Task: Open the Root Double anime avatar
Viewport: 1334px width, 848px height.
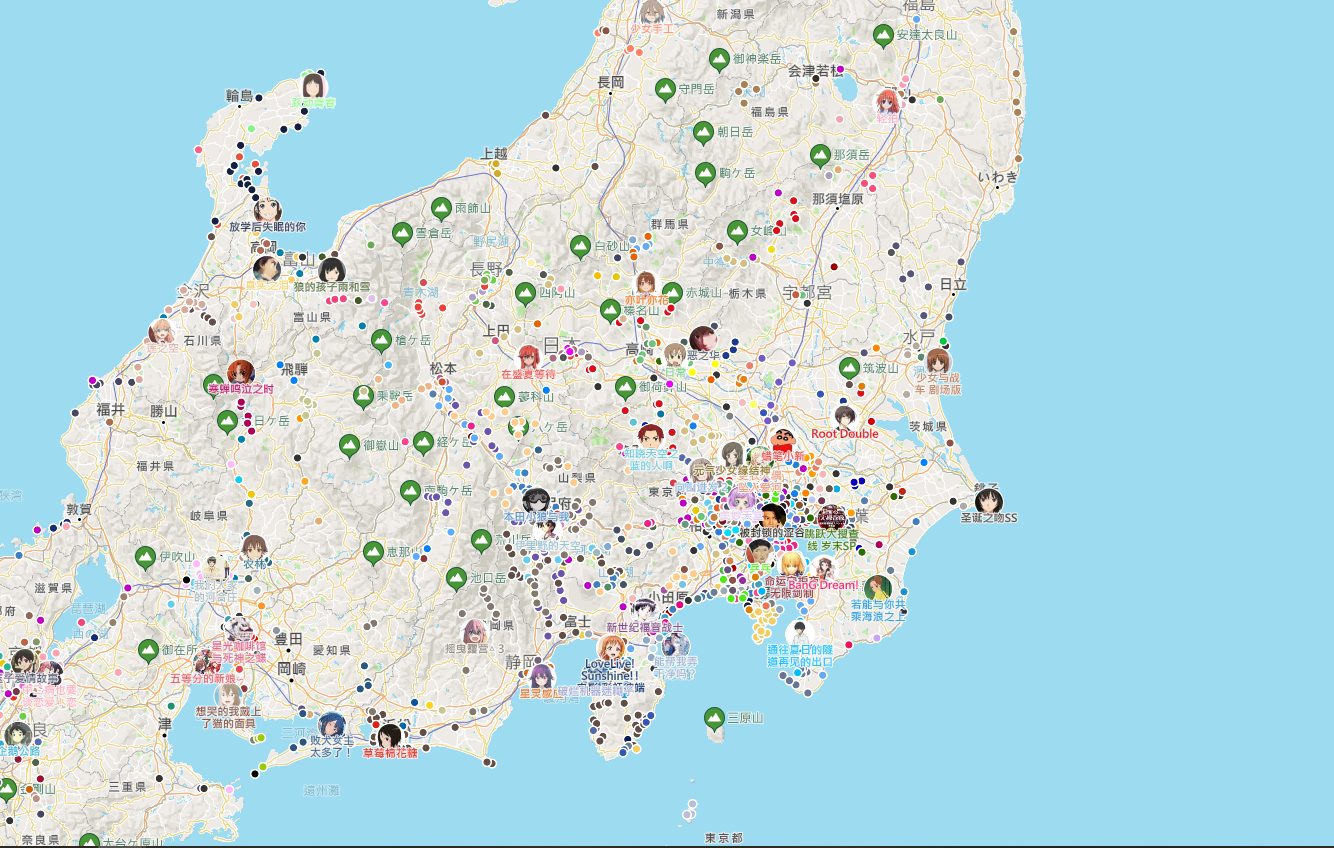Action: tap(845, 416)
